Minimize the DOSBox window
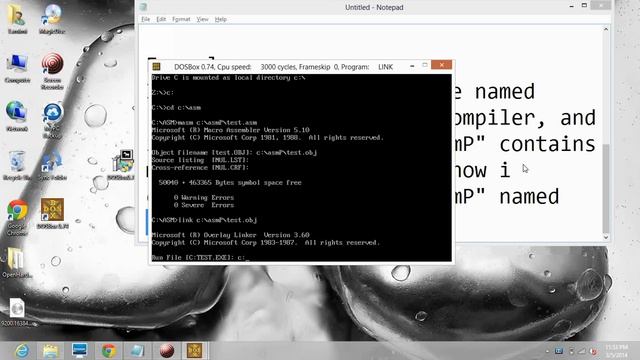The width and height of the screenshot is (640, 360). click(412, 66)
